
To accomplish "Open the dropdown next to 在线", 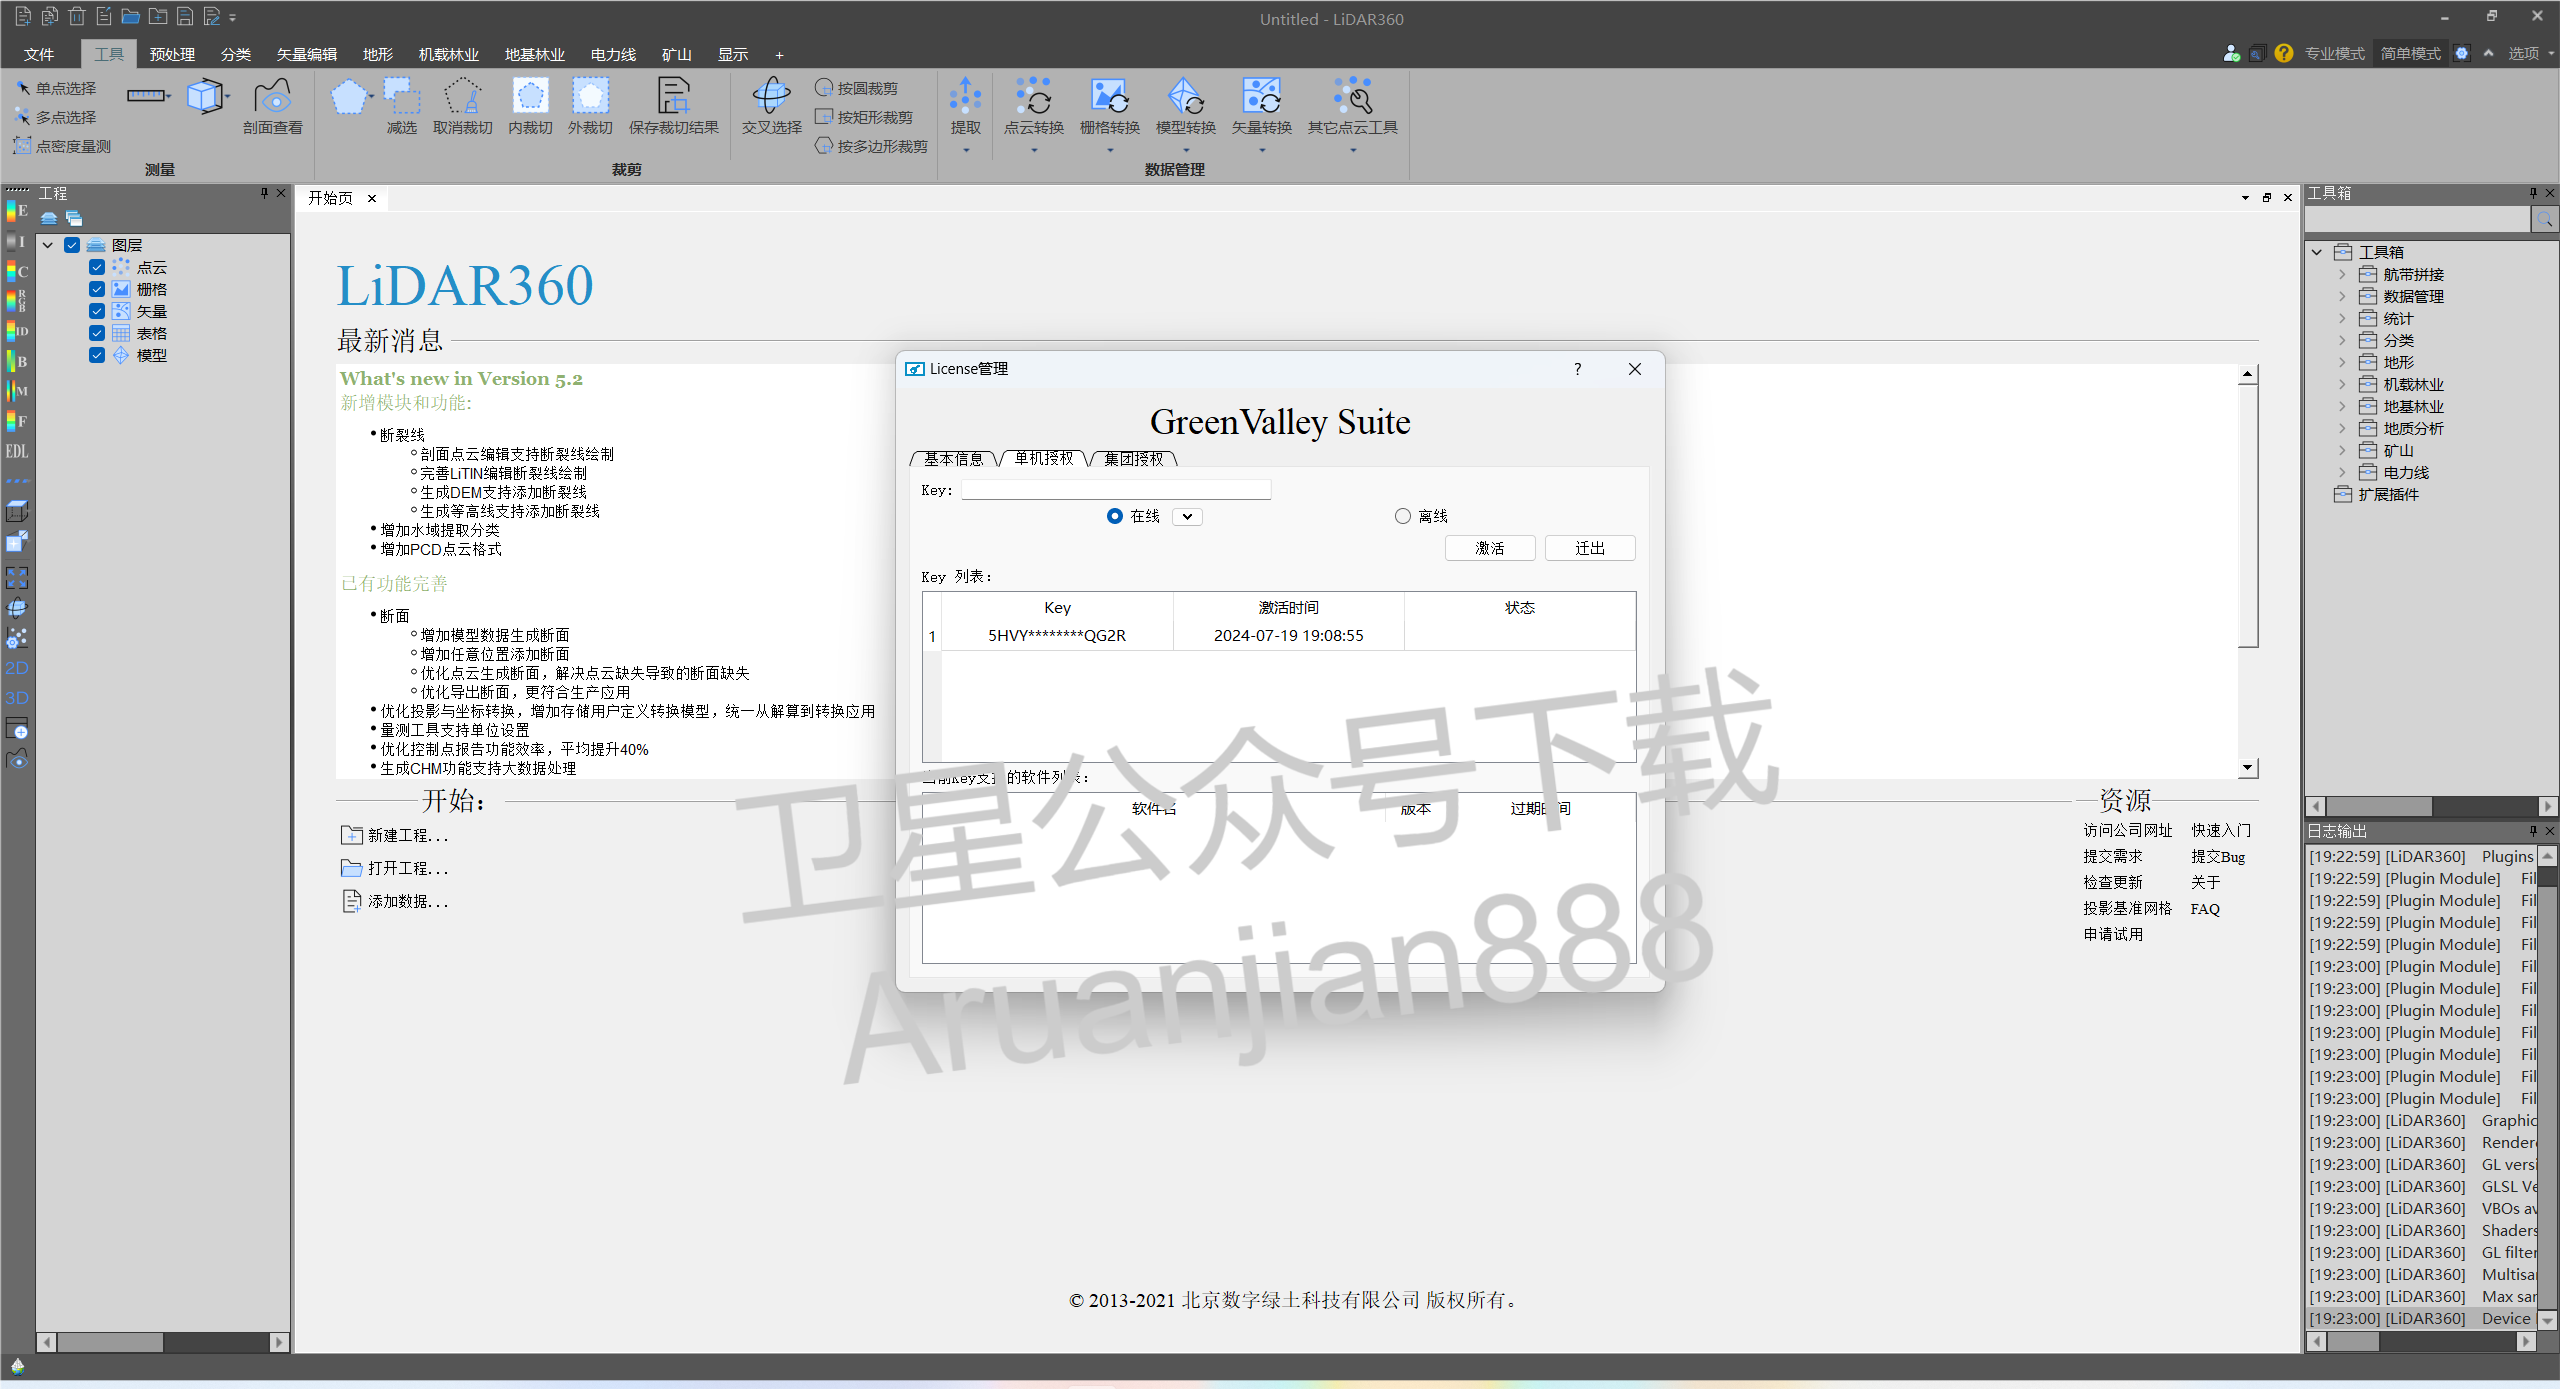I will [1187, 517].
